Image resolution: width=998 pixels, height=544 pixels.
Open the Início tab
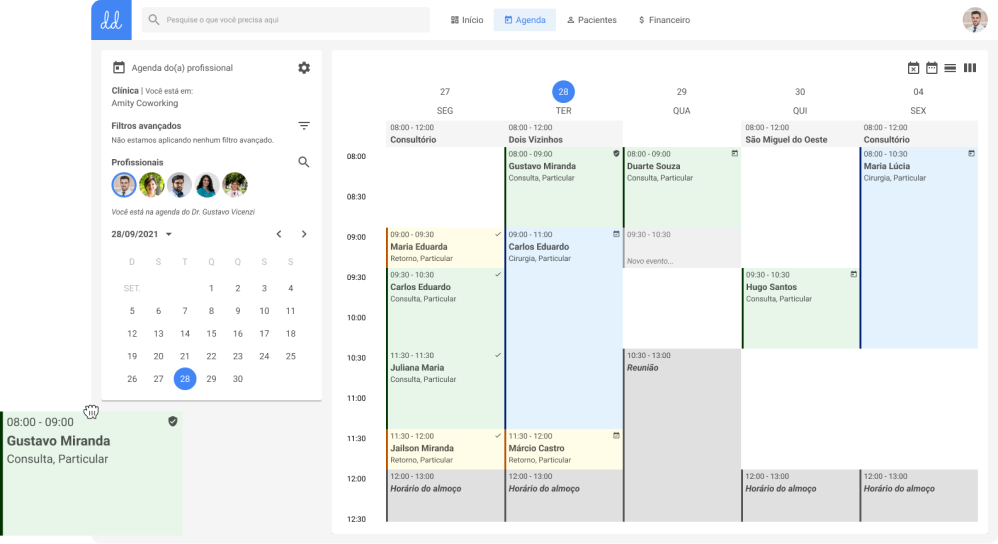(467, 20)
